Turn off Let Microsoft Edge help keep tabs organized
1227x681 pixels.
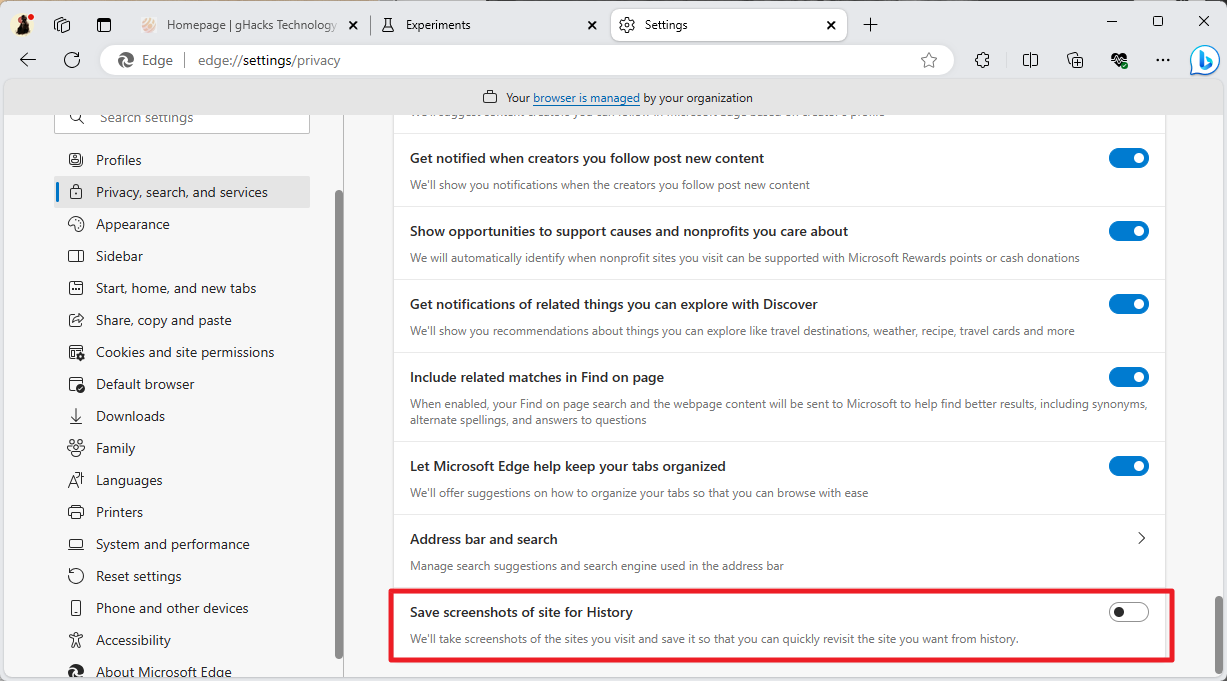1128,466
